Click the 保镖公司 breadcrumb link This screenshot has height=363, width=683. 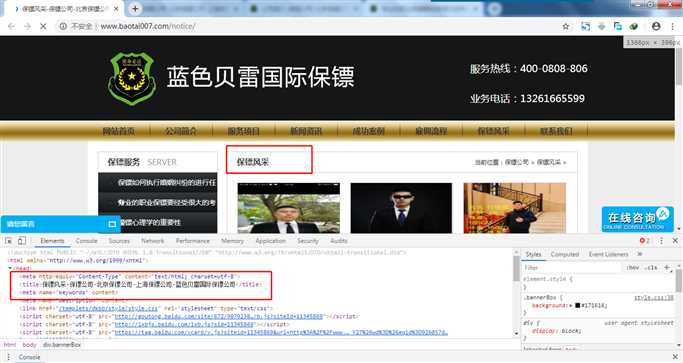pyautogui.click(x=517, y=162)
